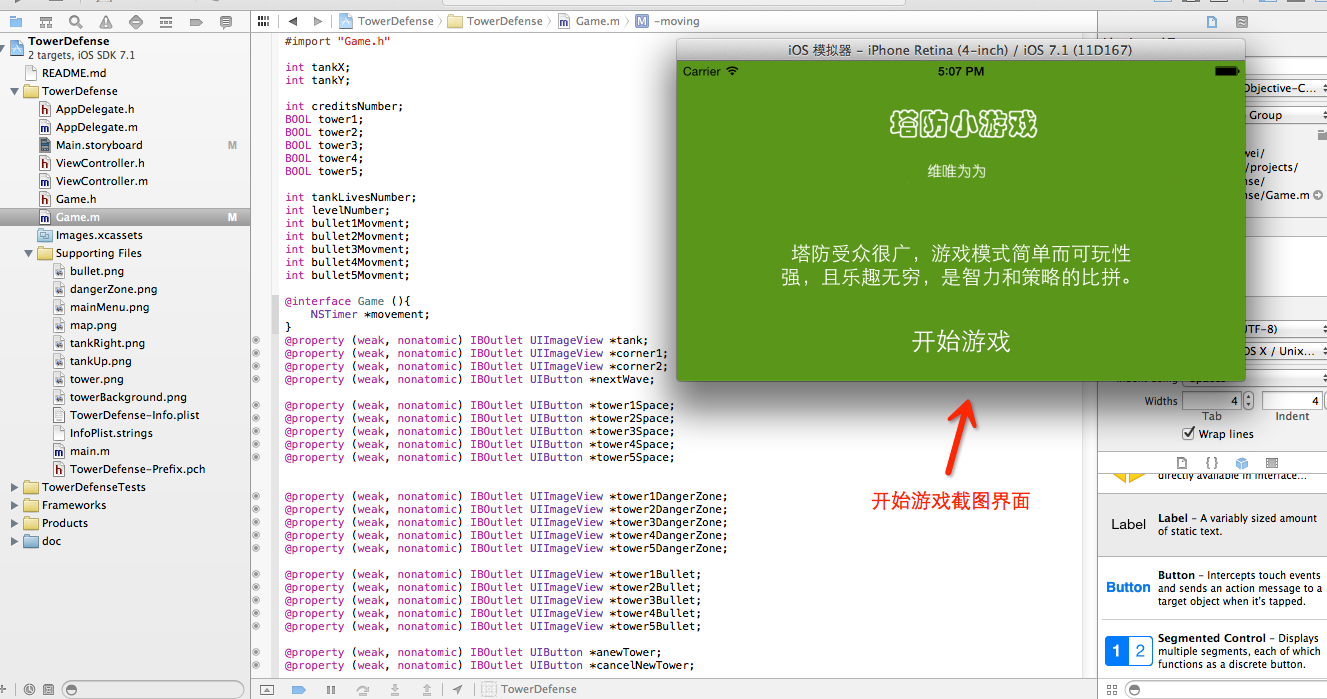Go forward in editor history

click(318, 21)
